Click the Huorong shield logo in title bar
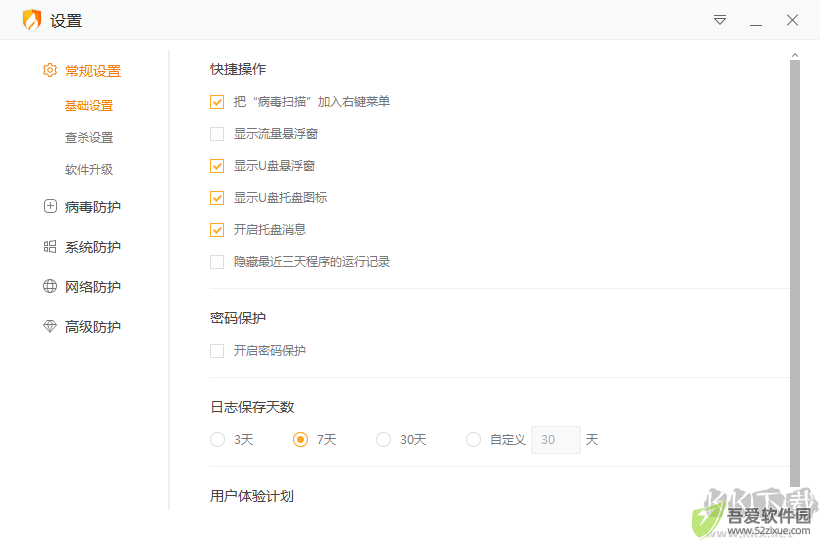 (32, 20)
